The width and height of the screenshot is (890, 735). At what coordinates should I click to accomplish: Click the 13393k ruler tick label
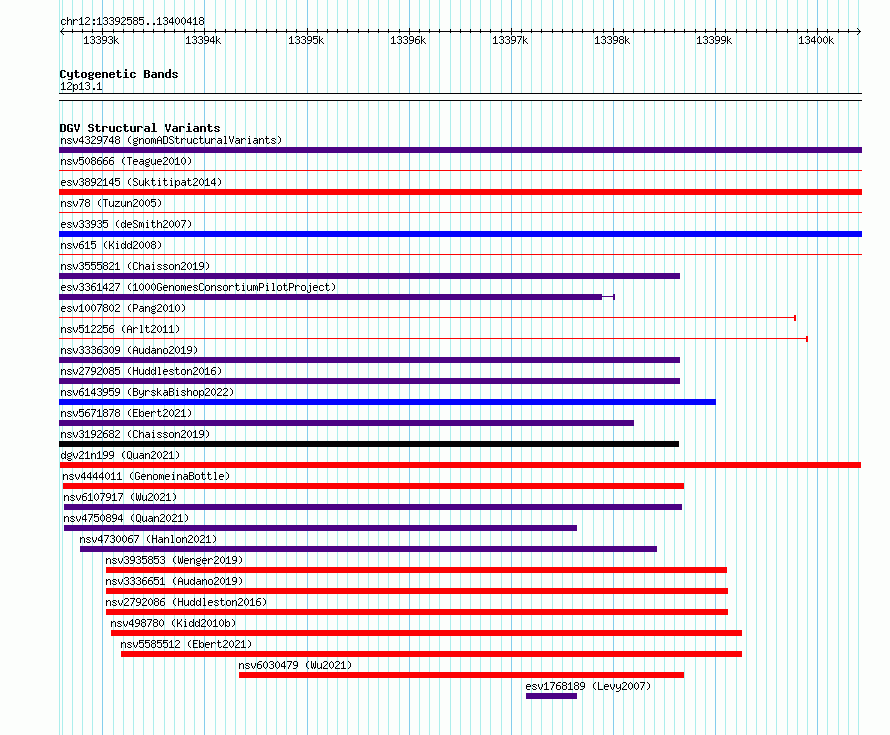pyautogui.click(x=101, y=40)
